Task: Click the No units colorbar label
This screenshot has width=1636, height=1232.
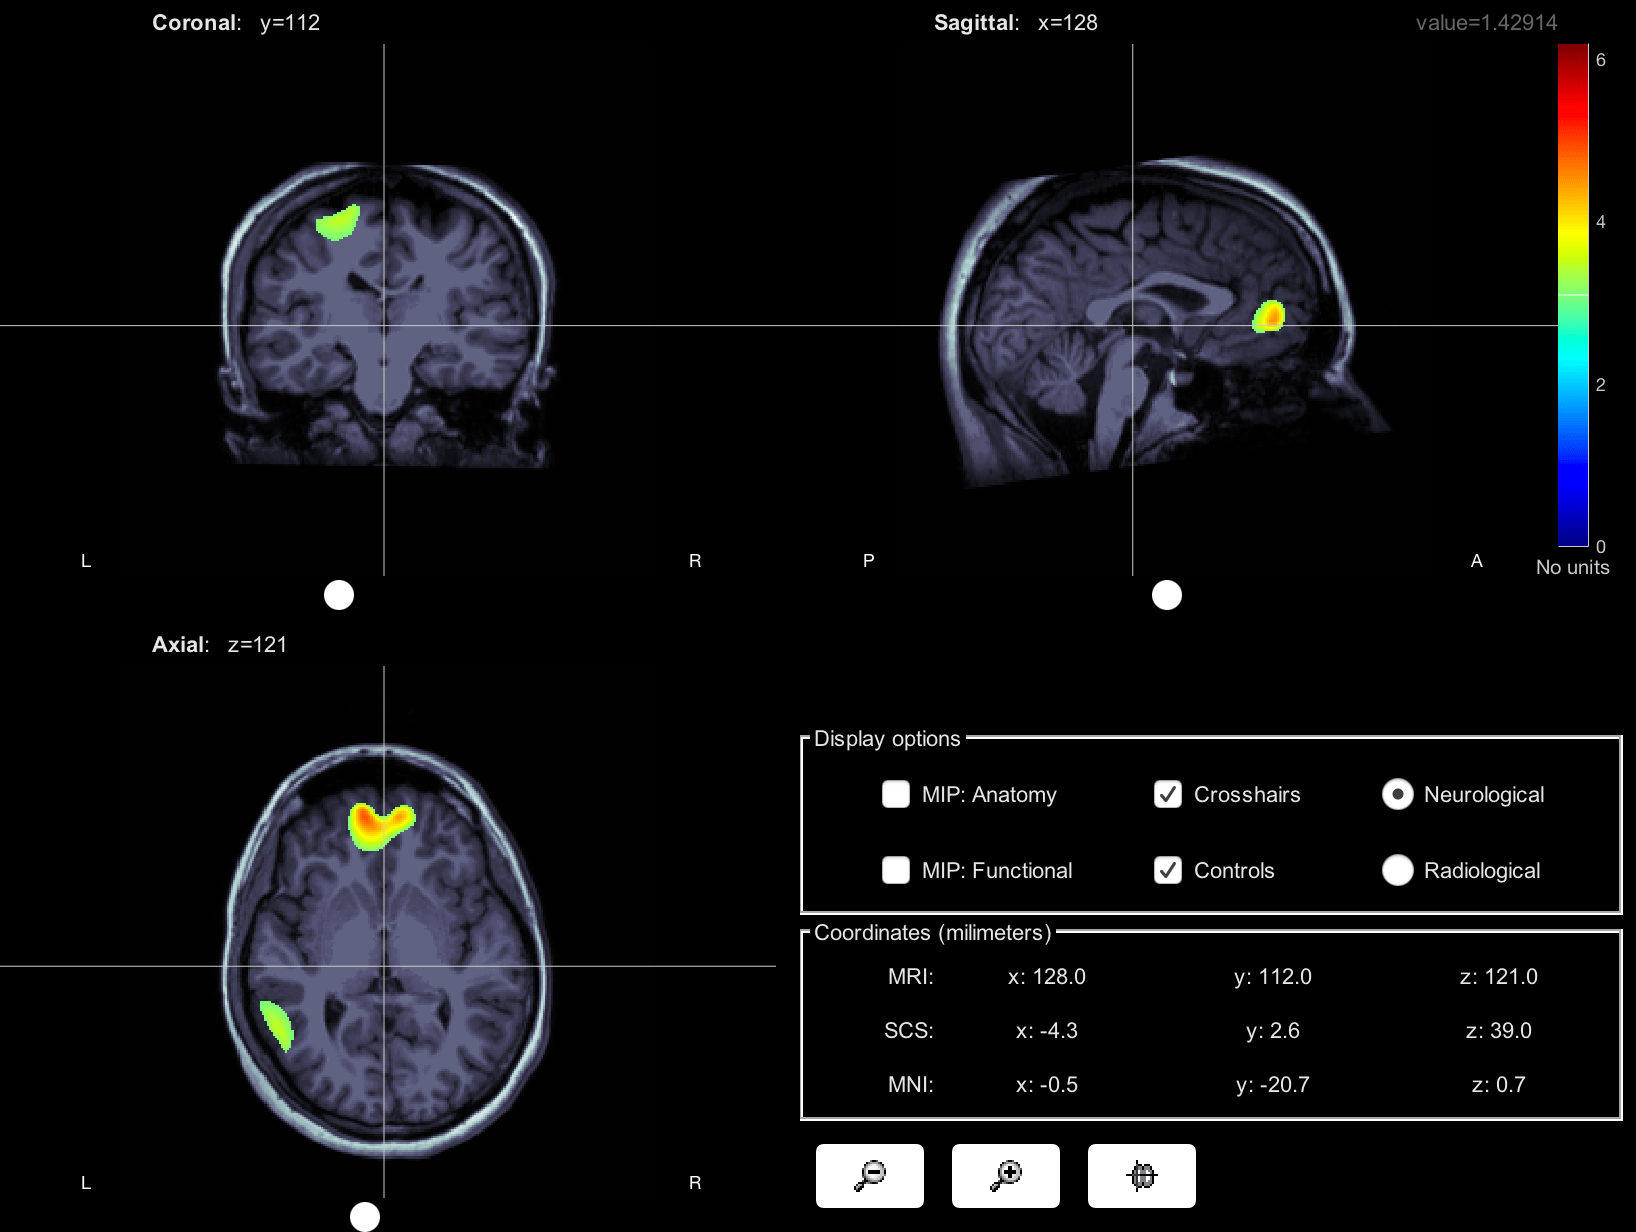Action: pyautogui.click(x=1573, y=567)
